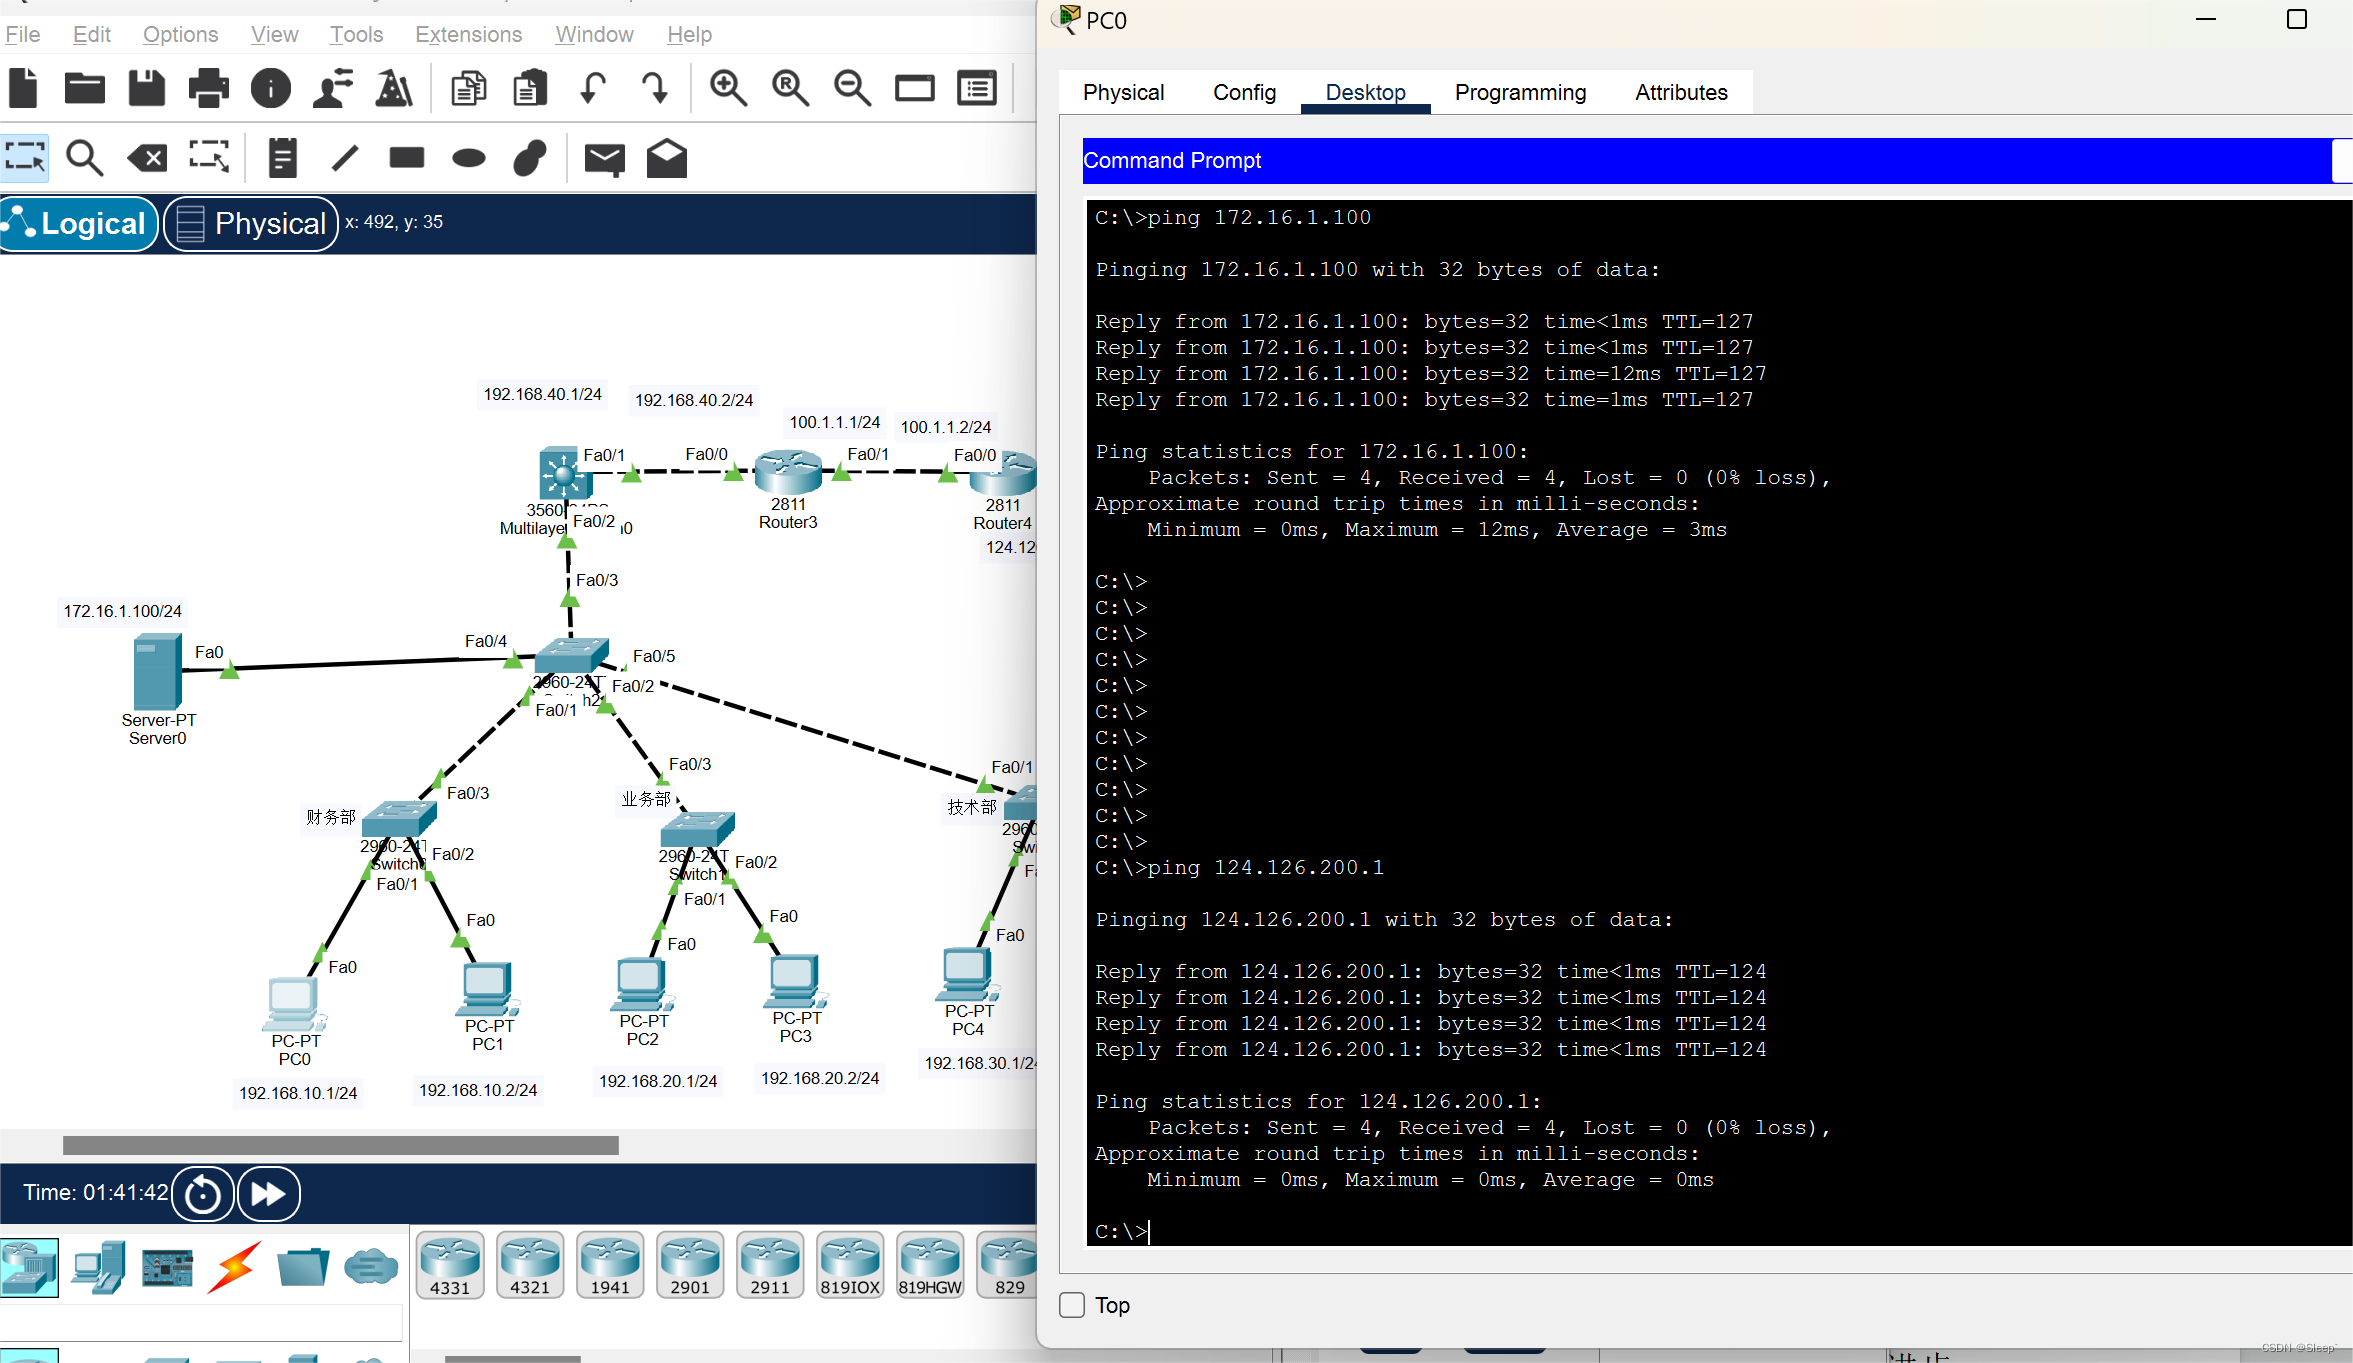The width and height of the screenshot is (2353, 1363).
Task: Open the Extensions menu
Action: 468,35
